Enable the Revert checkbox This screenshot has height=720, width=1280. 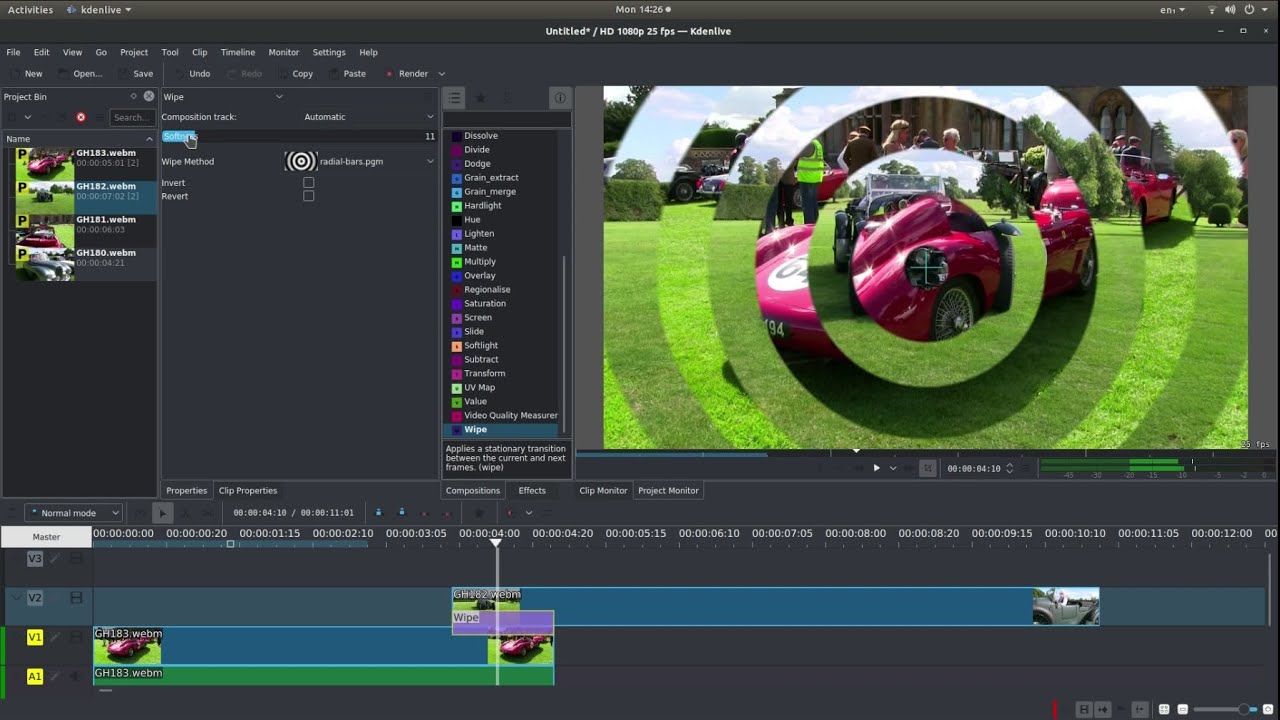pos(308,196)
